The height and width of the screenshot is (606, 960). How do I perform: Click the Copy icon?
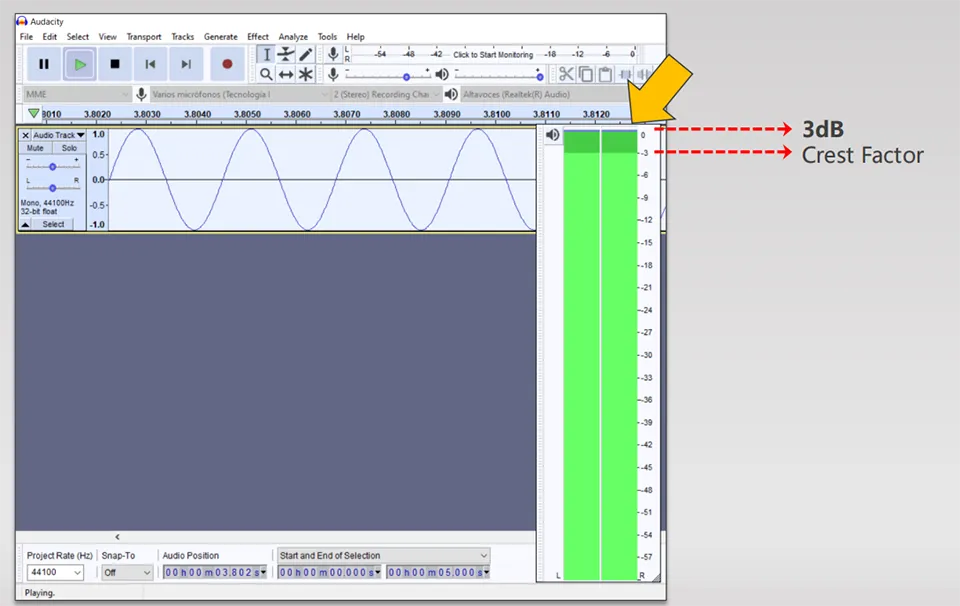pos(586,74)
